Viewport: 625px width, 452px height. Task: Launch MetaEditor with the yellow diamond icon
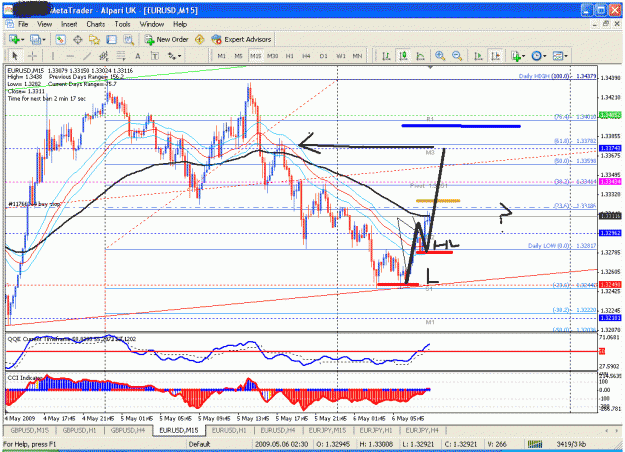point(199,39)
